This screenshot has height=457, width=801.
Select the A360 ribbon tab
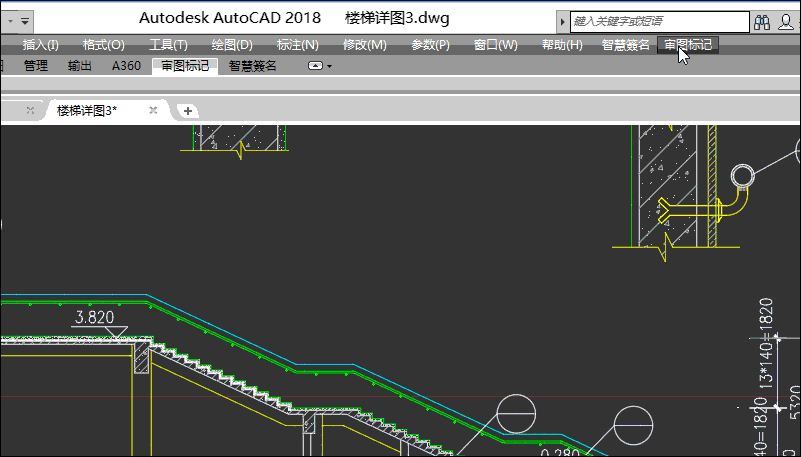coord(126,66)
